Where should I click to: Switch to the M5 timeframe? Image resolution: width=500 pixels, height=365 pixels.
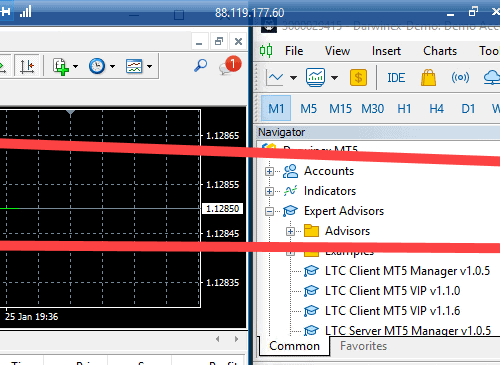(308, 109)
